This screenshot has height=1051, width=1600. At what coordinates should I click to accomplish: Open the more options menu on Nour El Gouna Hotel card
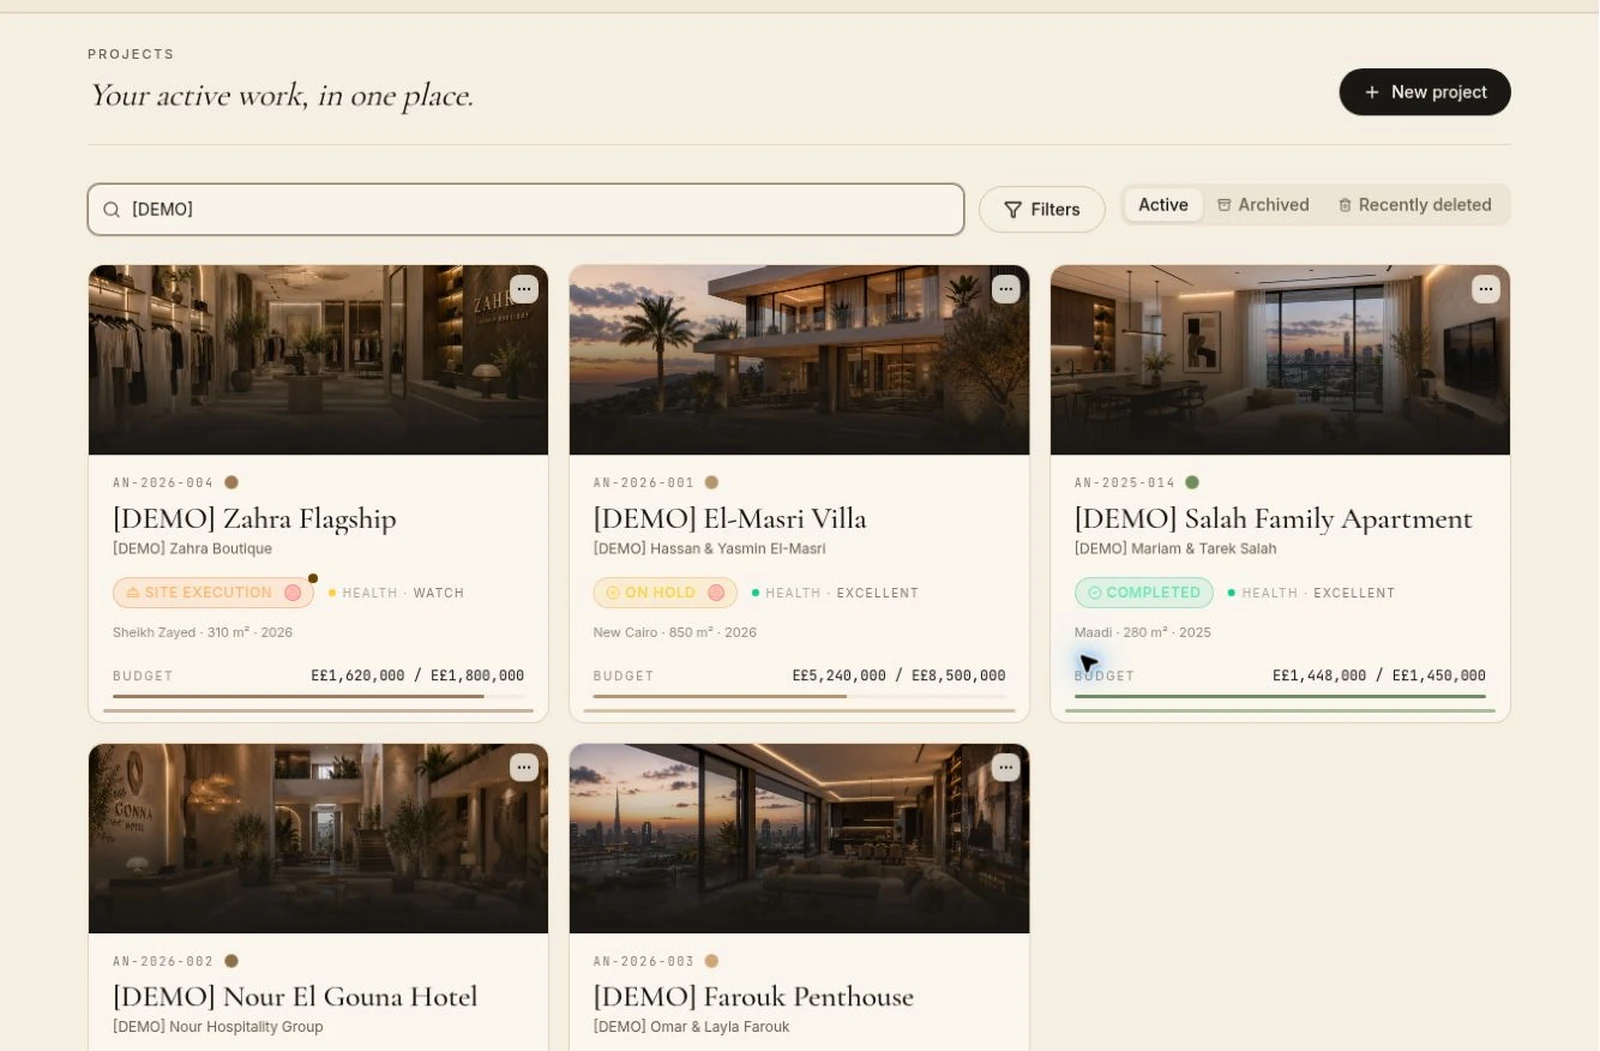[x=524, y=767]
